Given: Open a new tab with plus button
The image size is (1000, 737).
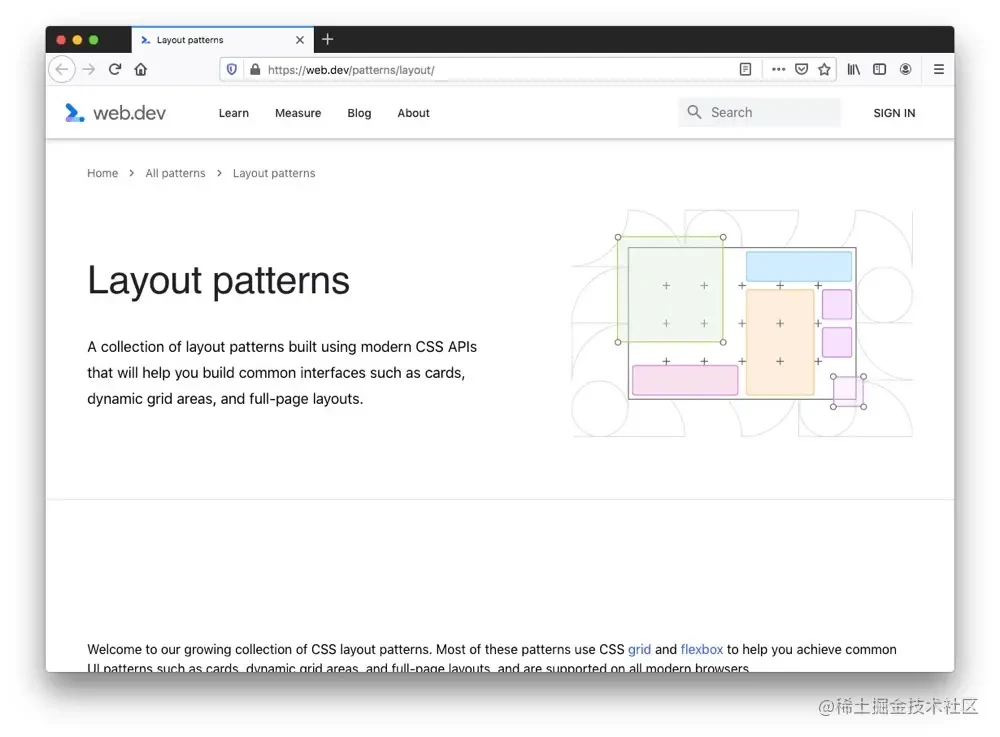Looking at the screenshot, I should coord(327,40).
